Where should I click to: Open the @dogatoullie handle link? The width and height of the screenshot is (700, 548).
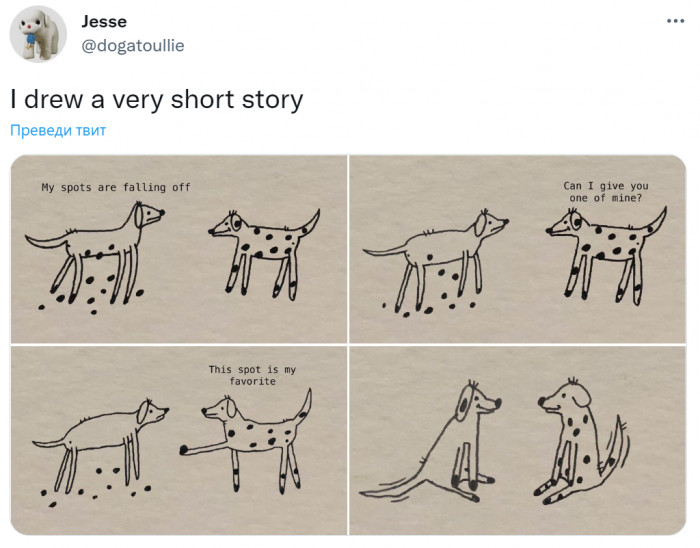click(133, 46)
